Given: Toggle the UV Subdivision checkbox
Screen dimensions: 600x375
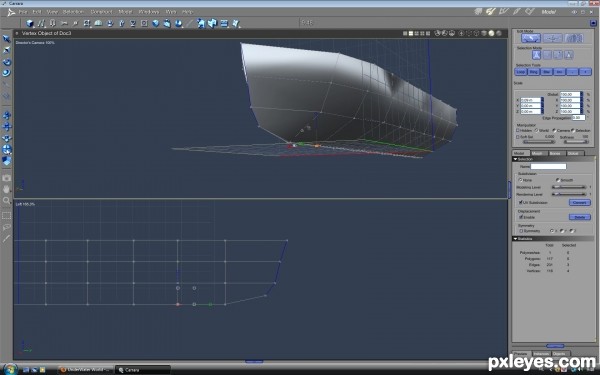Looking at the screenshot, I should (x=521, y=202).
